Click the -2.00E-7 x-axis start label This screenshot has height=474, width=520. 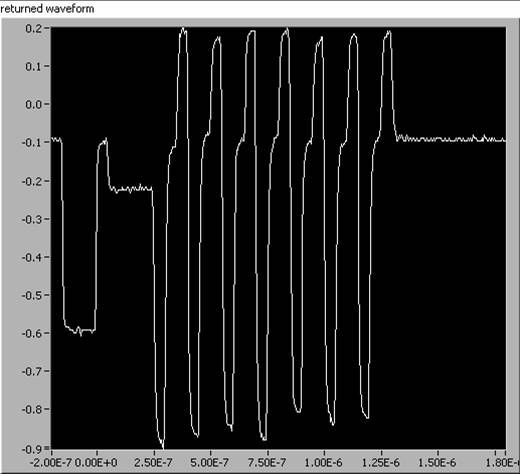coord(51,463)
